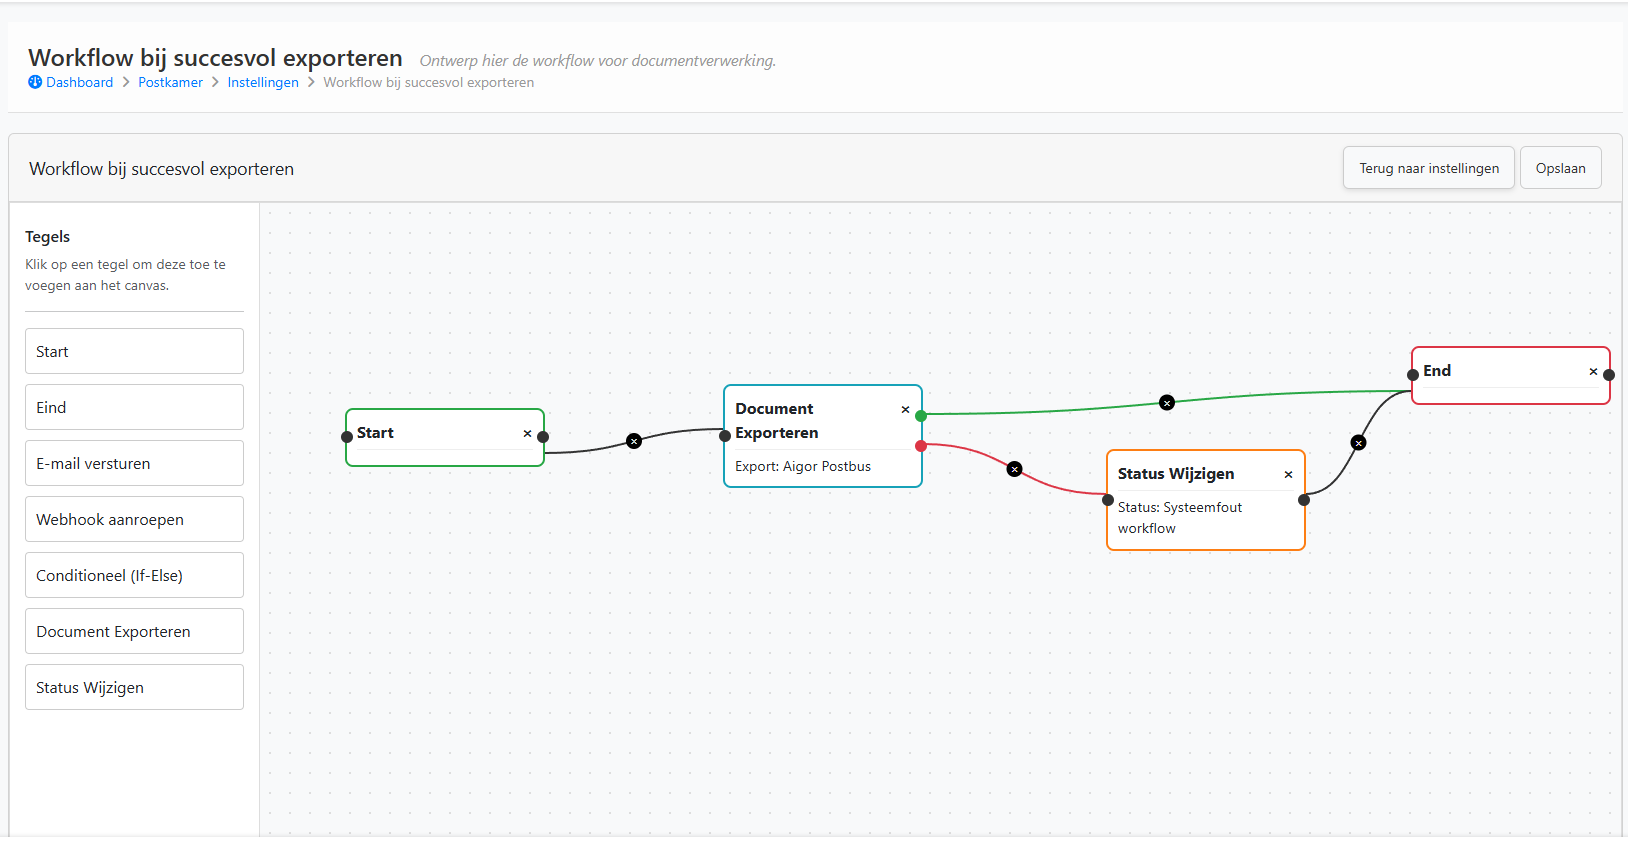Click the Dashboard breadcrumb link

pos(79,83)
